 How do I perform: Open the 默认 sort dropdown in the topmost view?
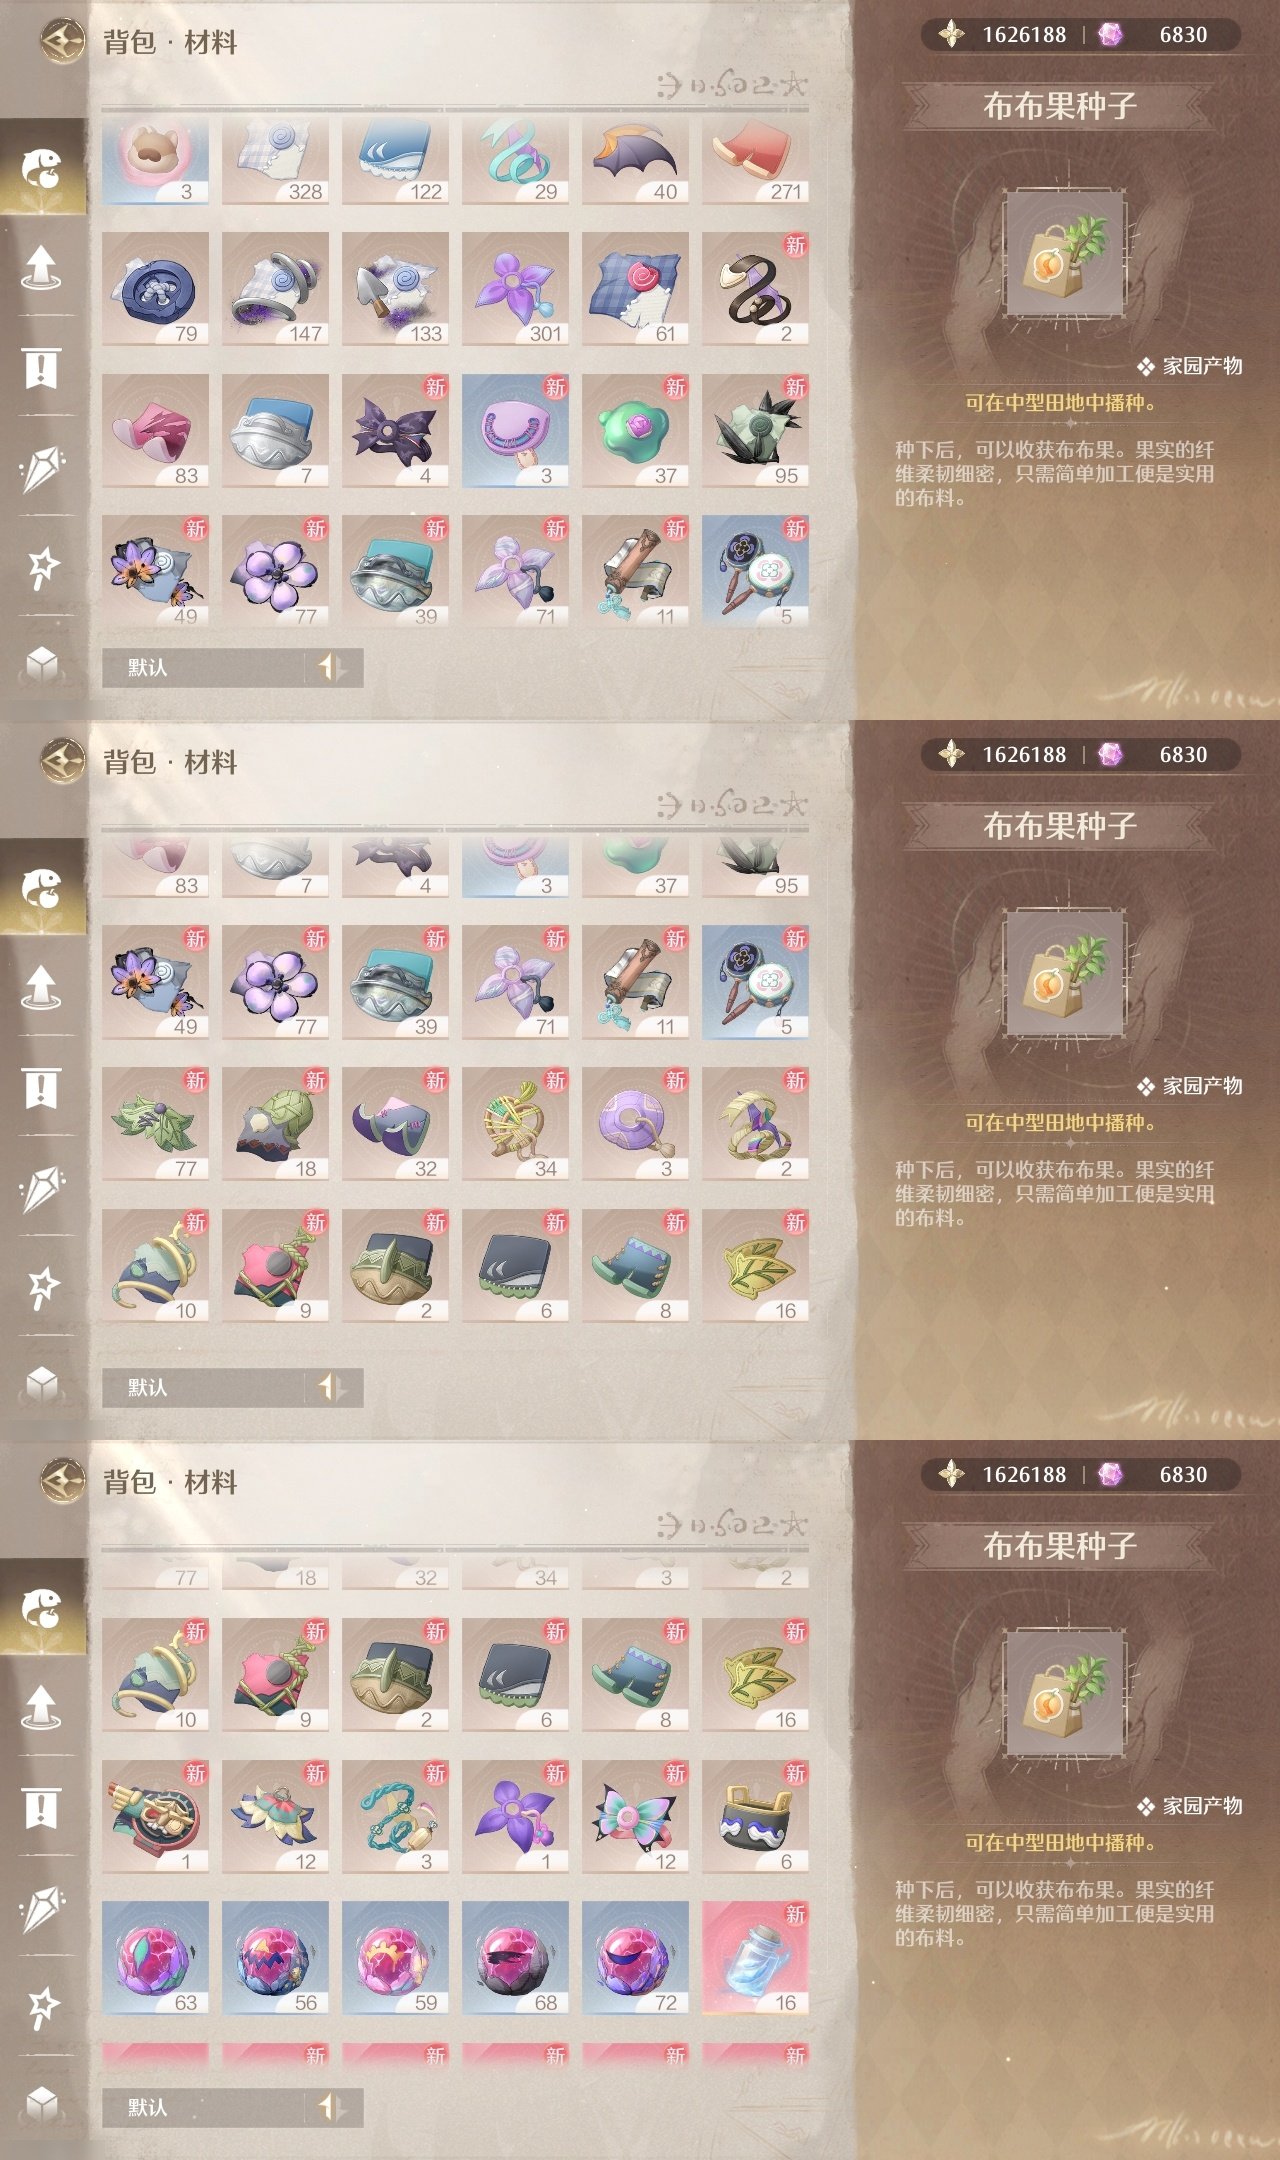pyautogui.click(x=203, y=667)
